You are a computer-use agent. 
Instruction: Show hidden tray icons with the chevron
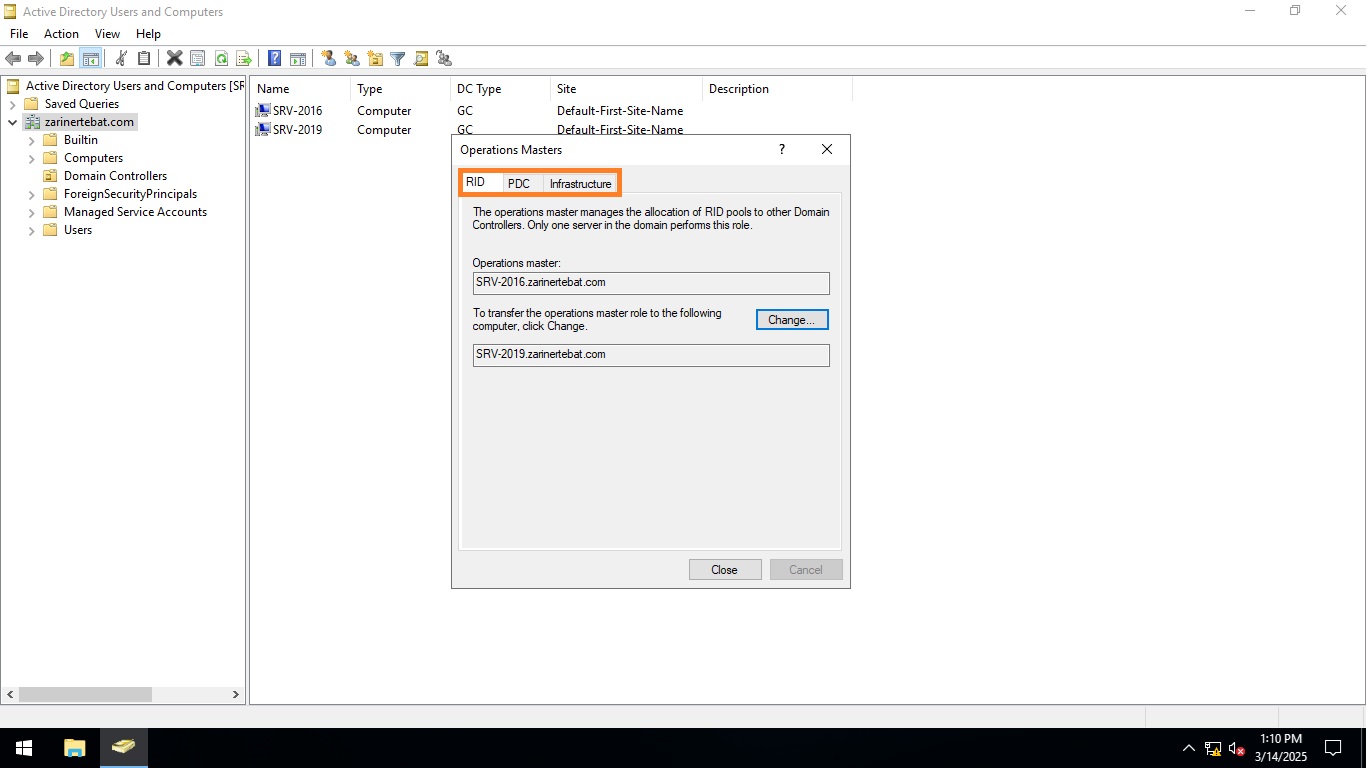click(1189, 748)
